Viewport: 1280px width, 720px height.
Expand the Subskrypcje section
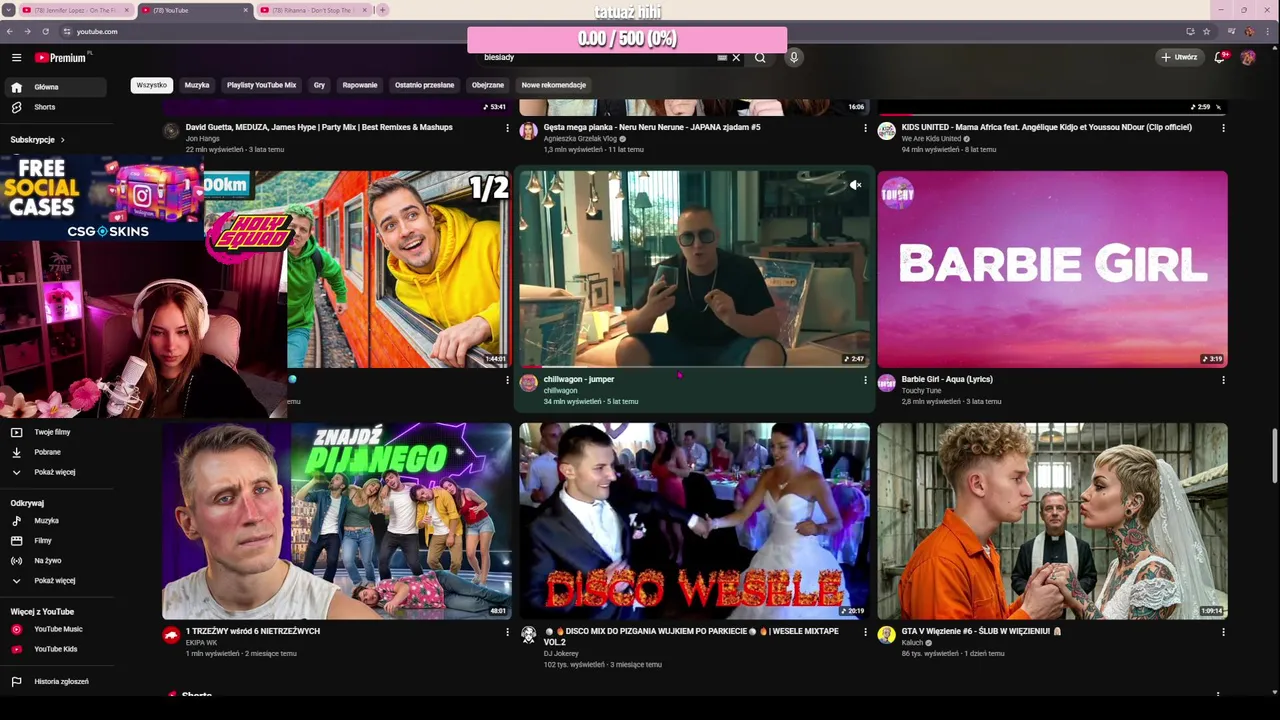pos(38,140)
